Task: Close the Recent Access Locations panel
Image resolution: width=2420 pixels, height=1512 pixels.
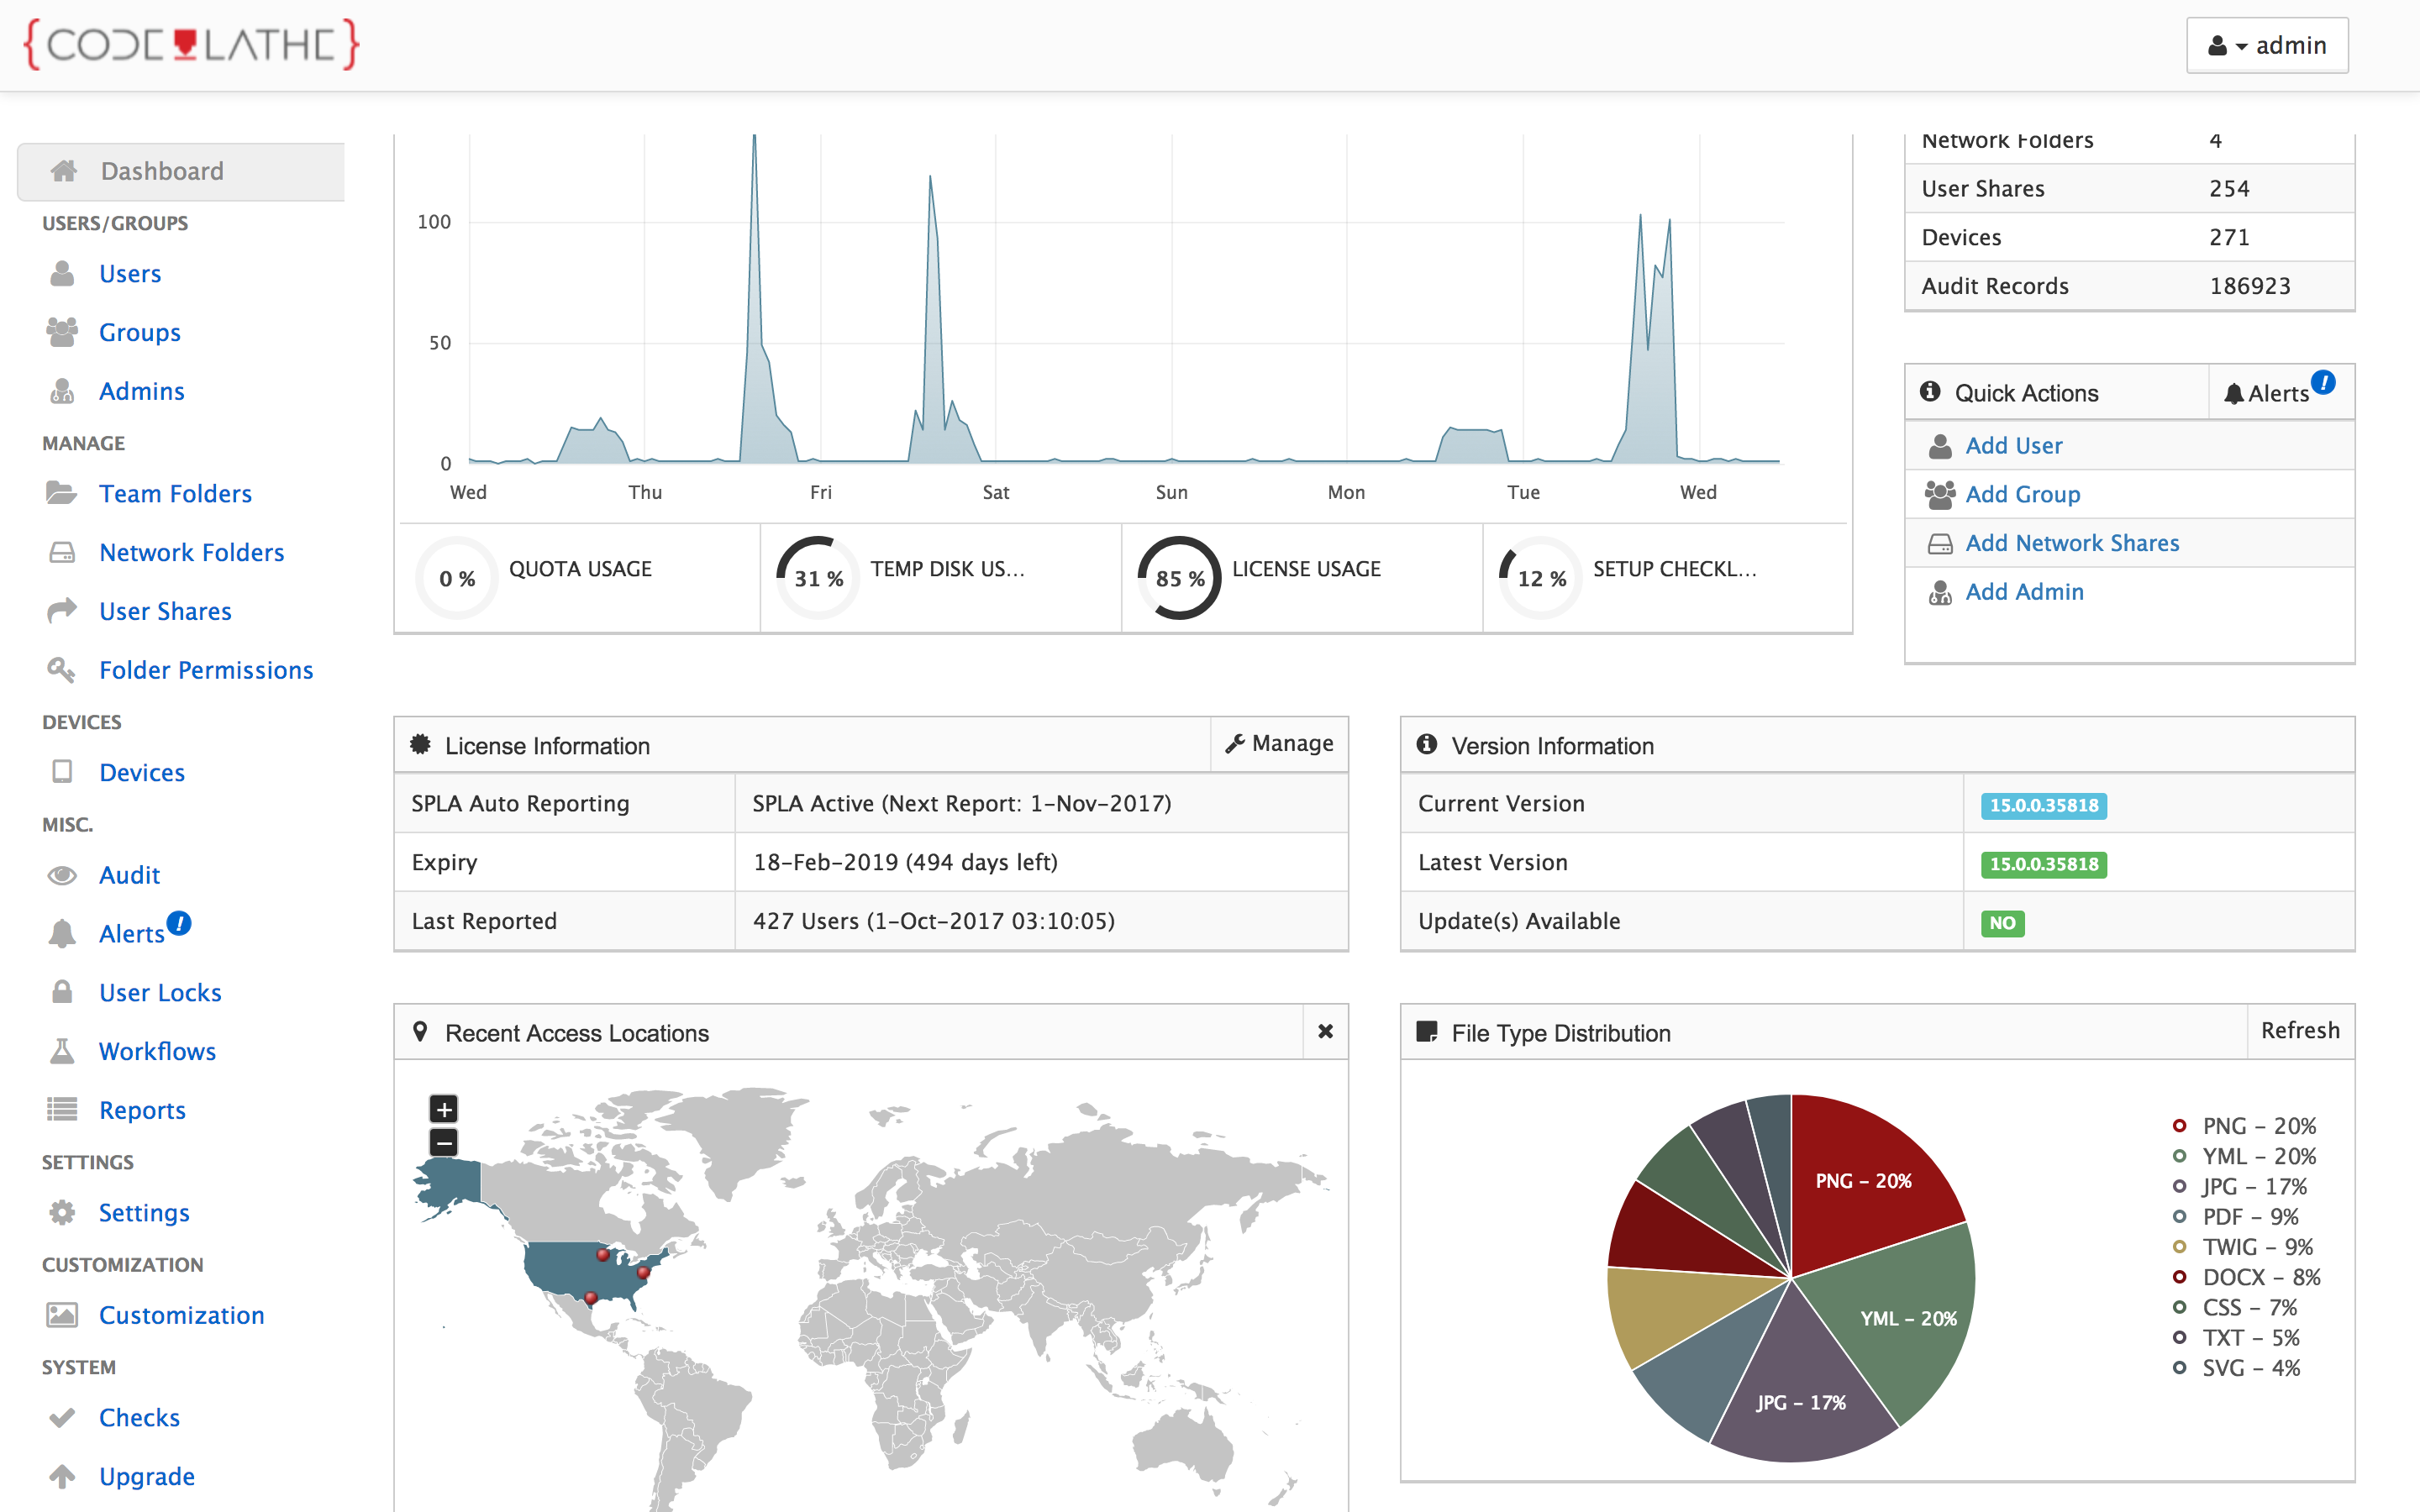Action: tap(1325, 1031)
